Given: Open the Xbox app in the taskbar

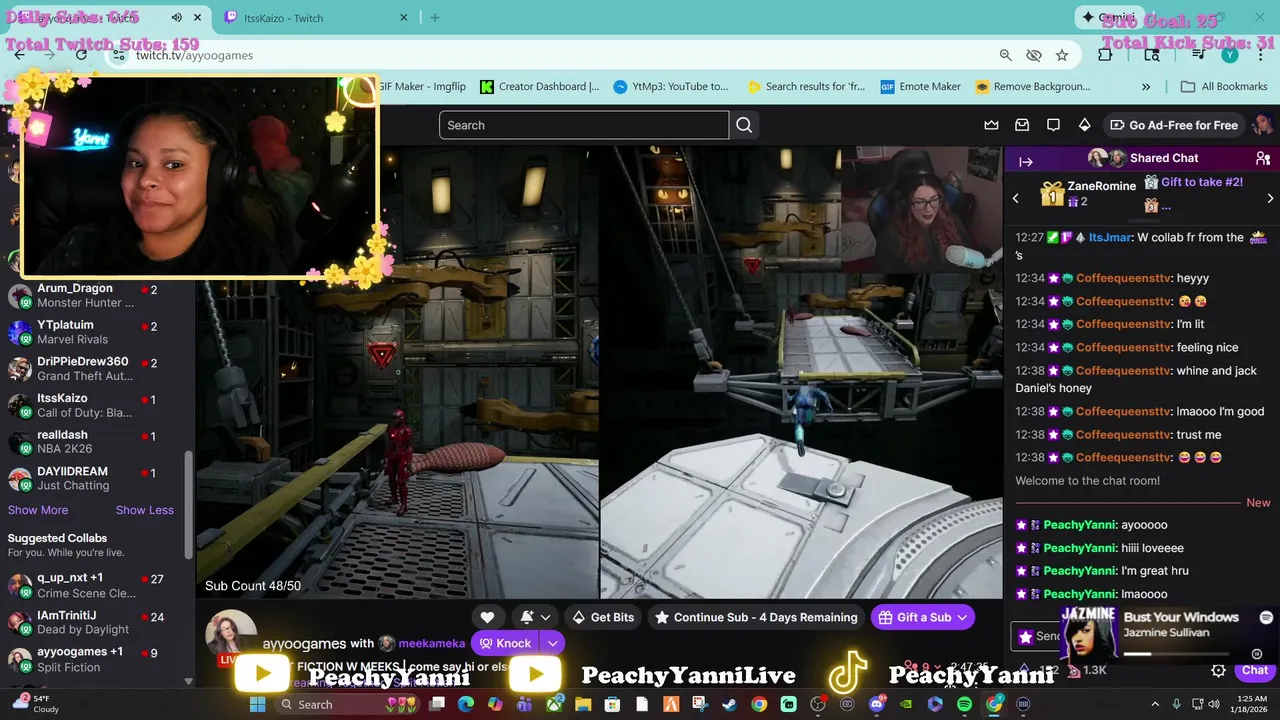Looking at the screenshot, I should coord(554,705).
